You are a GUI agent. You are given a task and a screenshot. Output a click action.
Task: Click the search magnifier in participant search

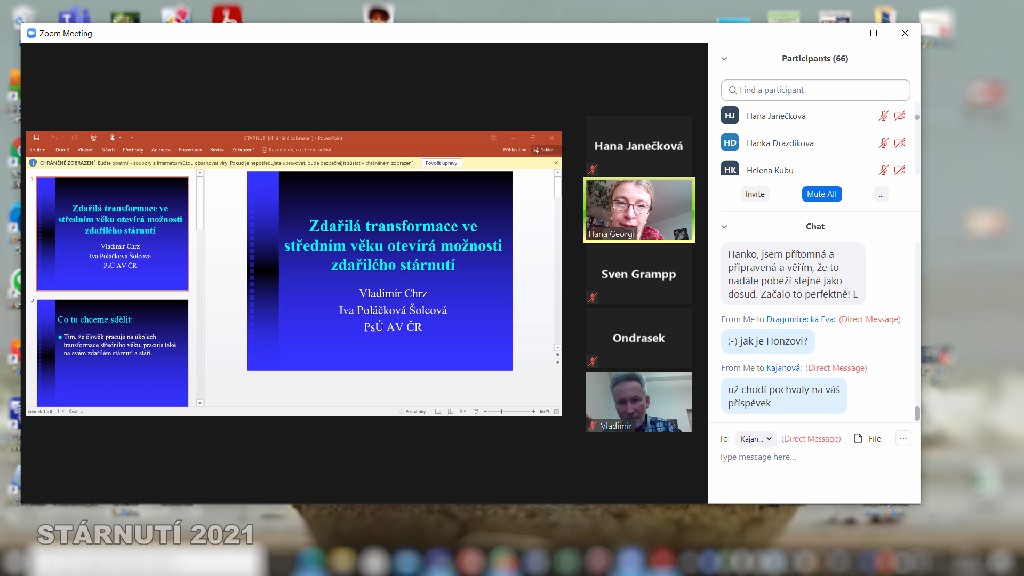click(732, 90)
